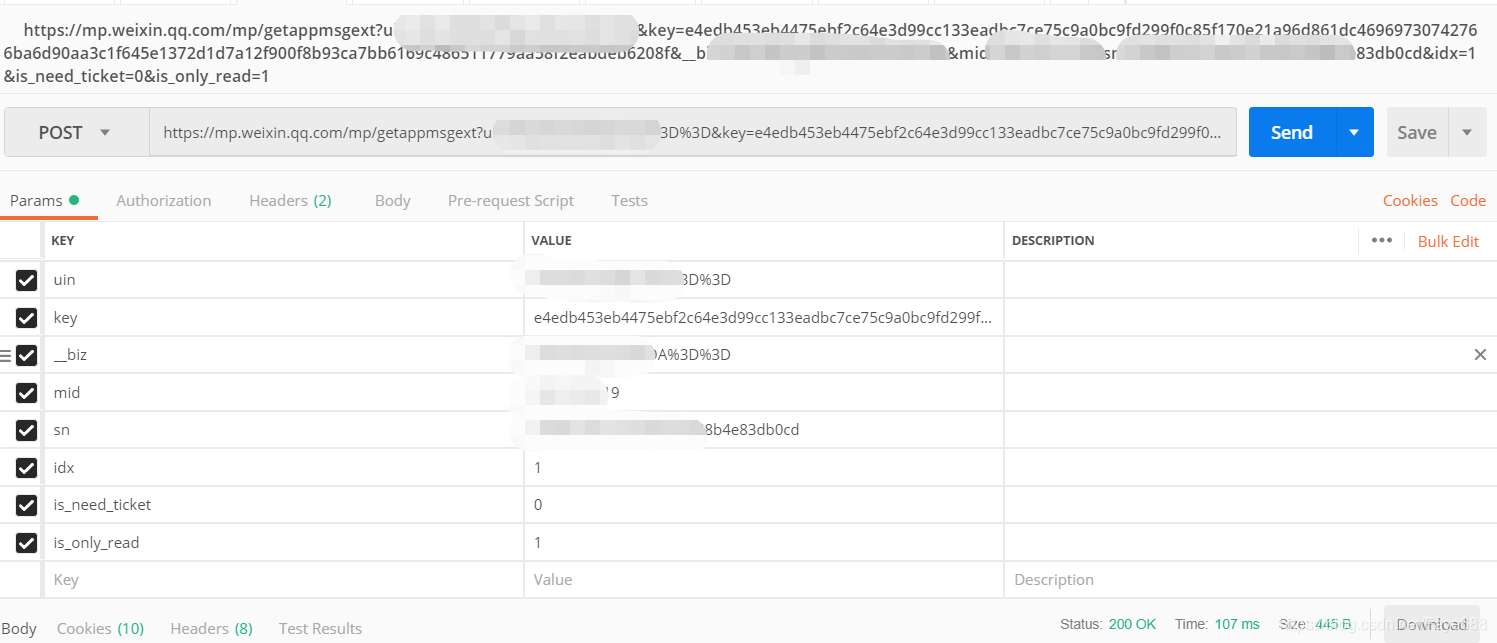1497x643 pixels.
Task: Switch to the Params tab
Action: (45, 200)
